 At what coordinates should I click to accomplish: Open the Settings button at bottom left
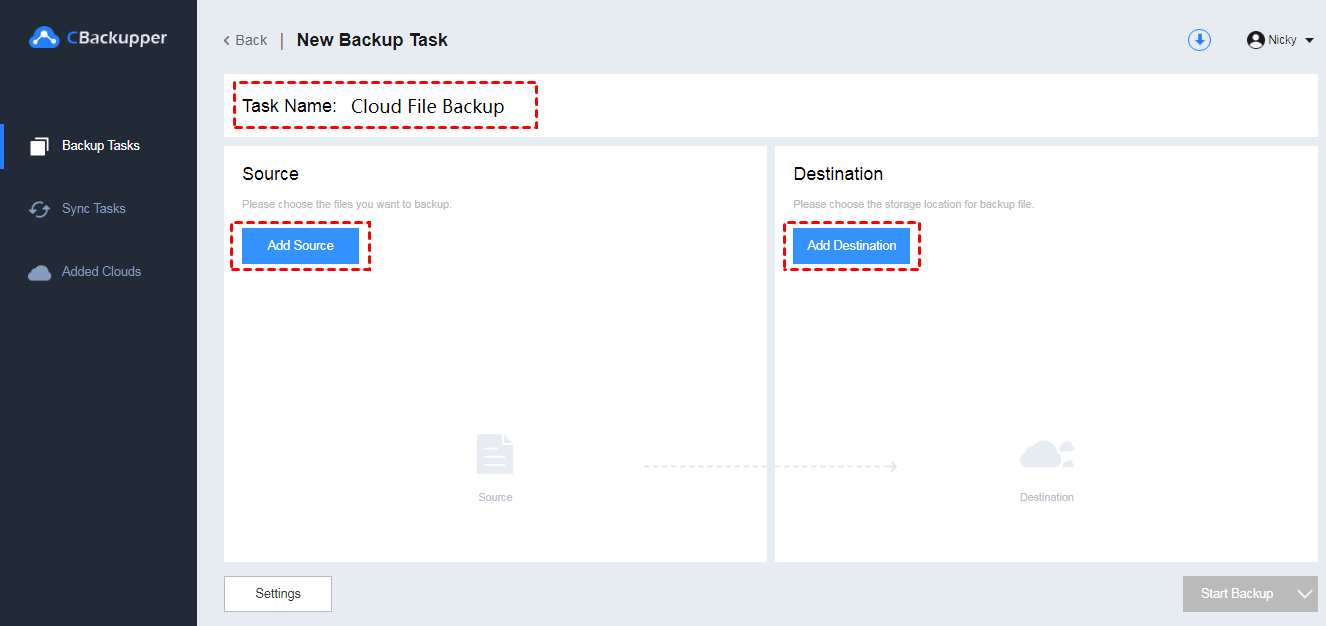[x=278, y=594]
